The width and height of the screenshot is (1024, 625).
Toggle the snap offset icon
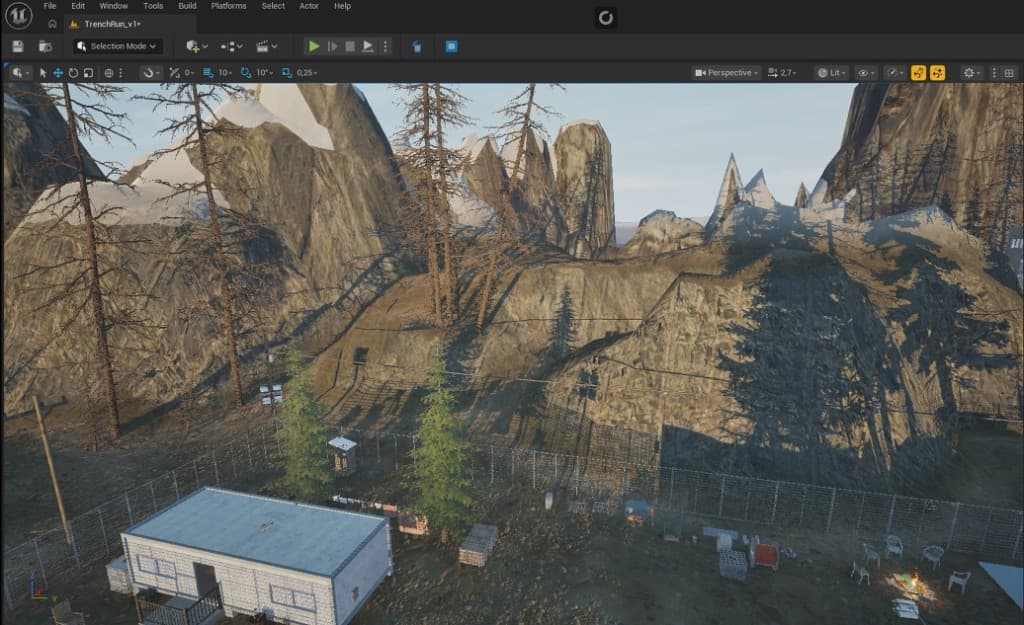(174, 72)
